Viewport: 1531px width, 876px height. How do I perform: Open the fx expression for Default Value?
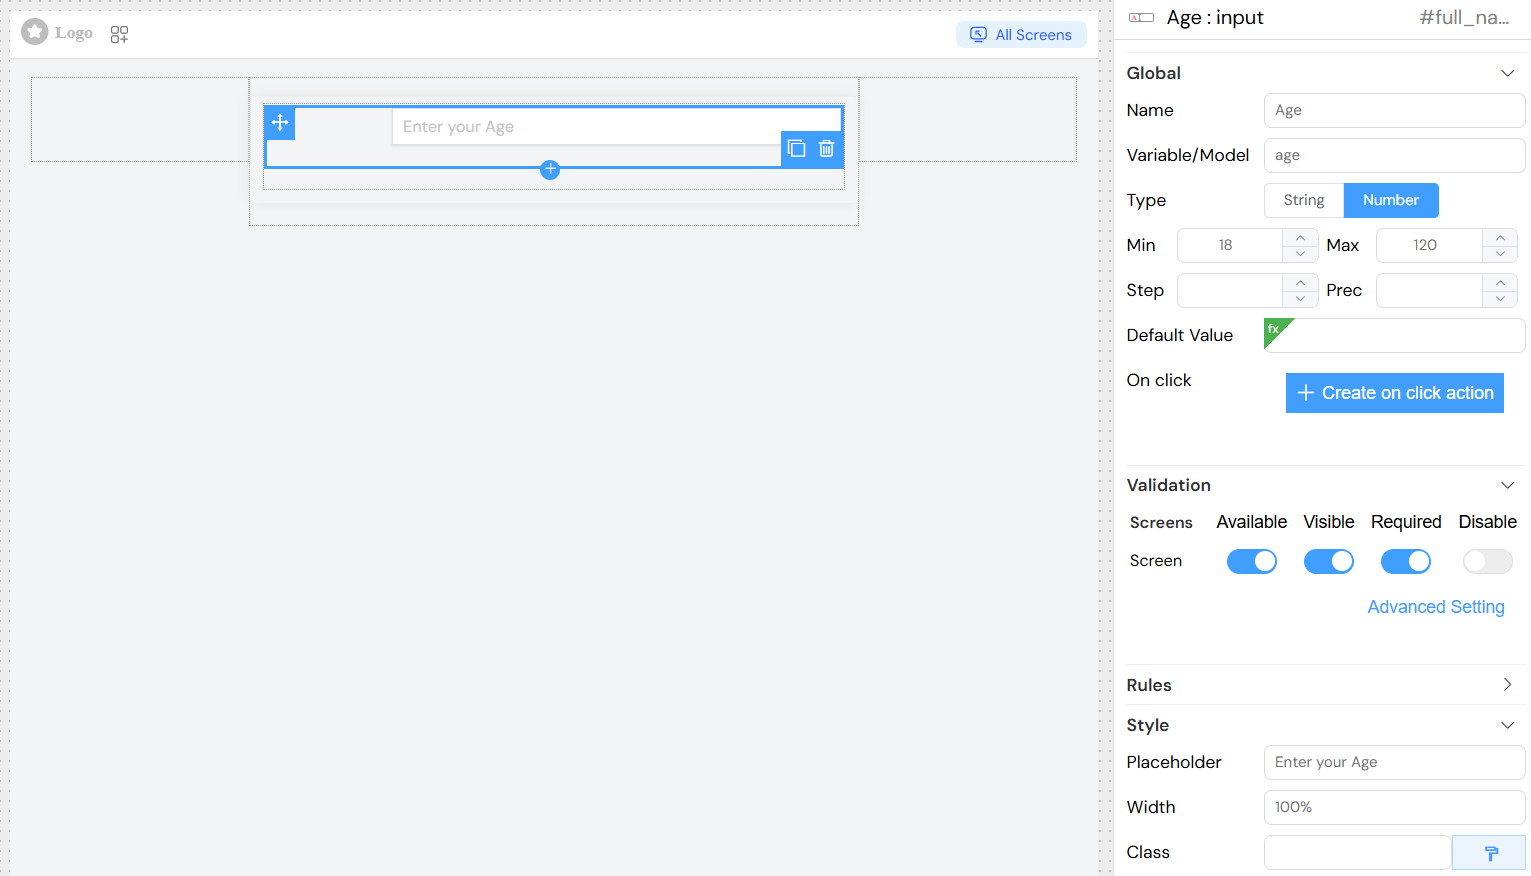pyautogui.click(x=1276, y=330)
